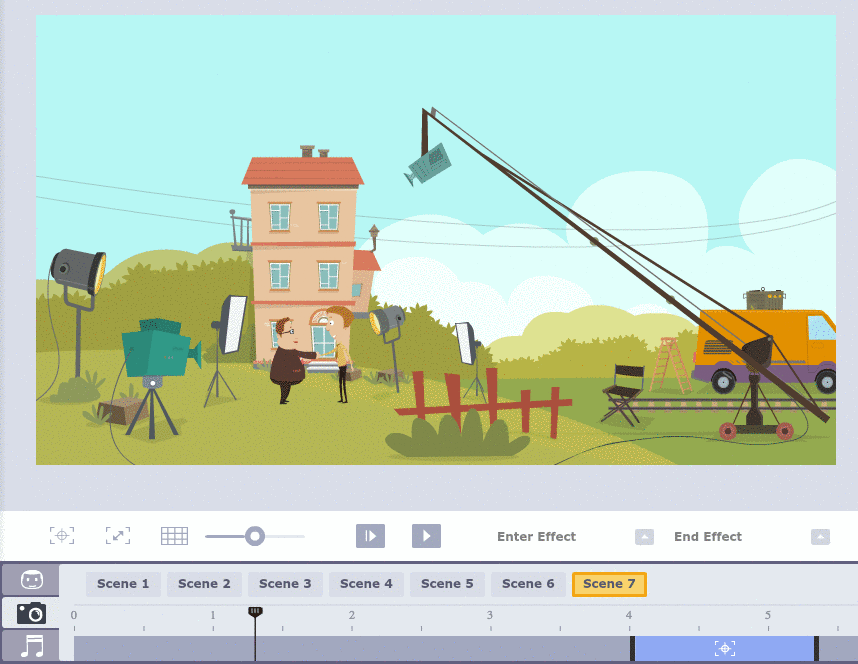This screenshot has height=664, width=858.
Task: Switch to Scene 1 tab
Action: click(123, 584)
